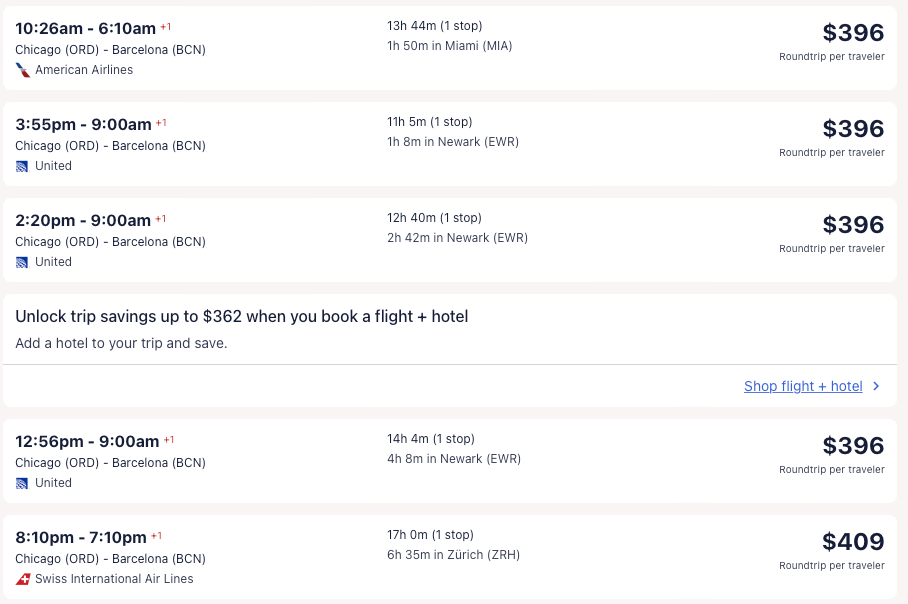Select the 10:26am - 6:10am American flight
The height and width of the screenshot is (604, 908).
(85, 28)
